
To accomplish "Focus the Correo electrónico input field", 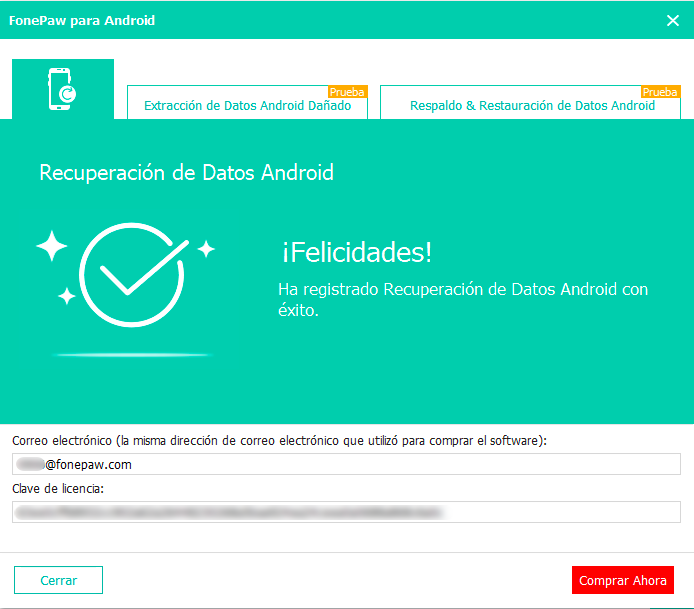I will (x=346, y=464).
